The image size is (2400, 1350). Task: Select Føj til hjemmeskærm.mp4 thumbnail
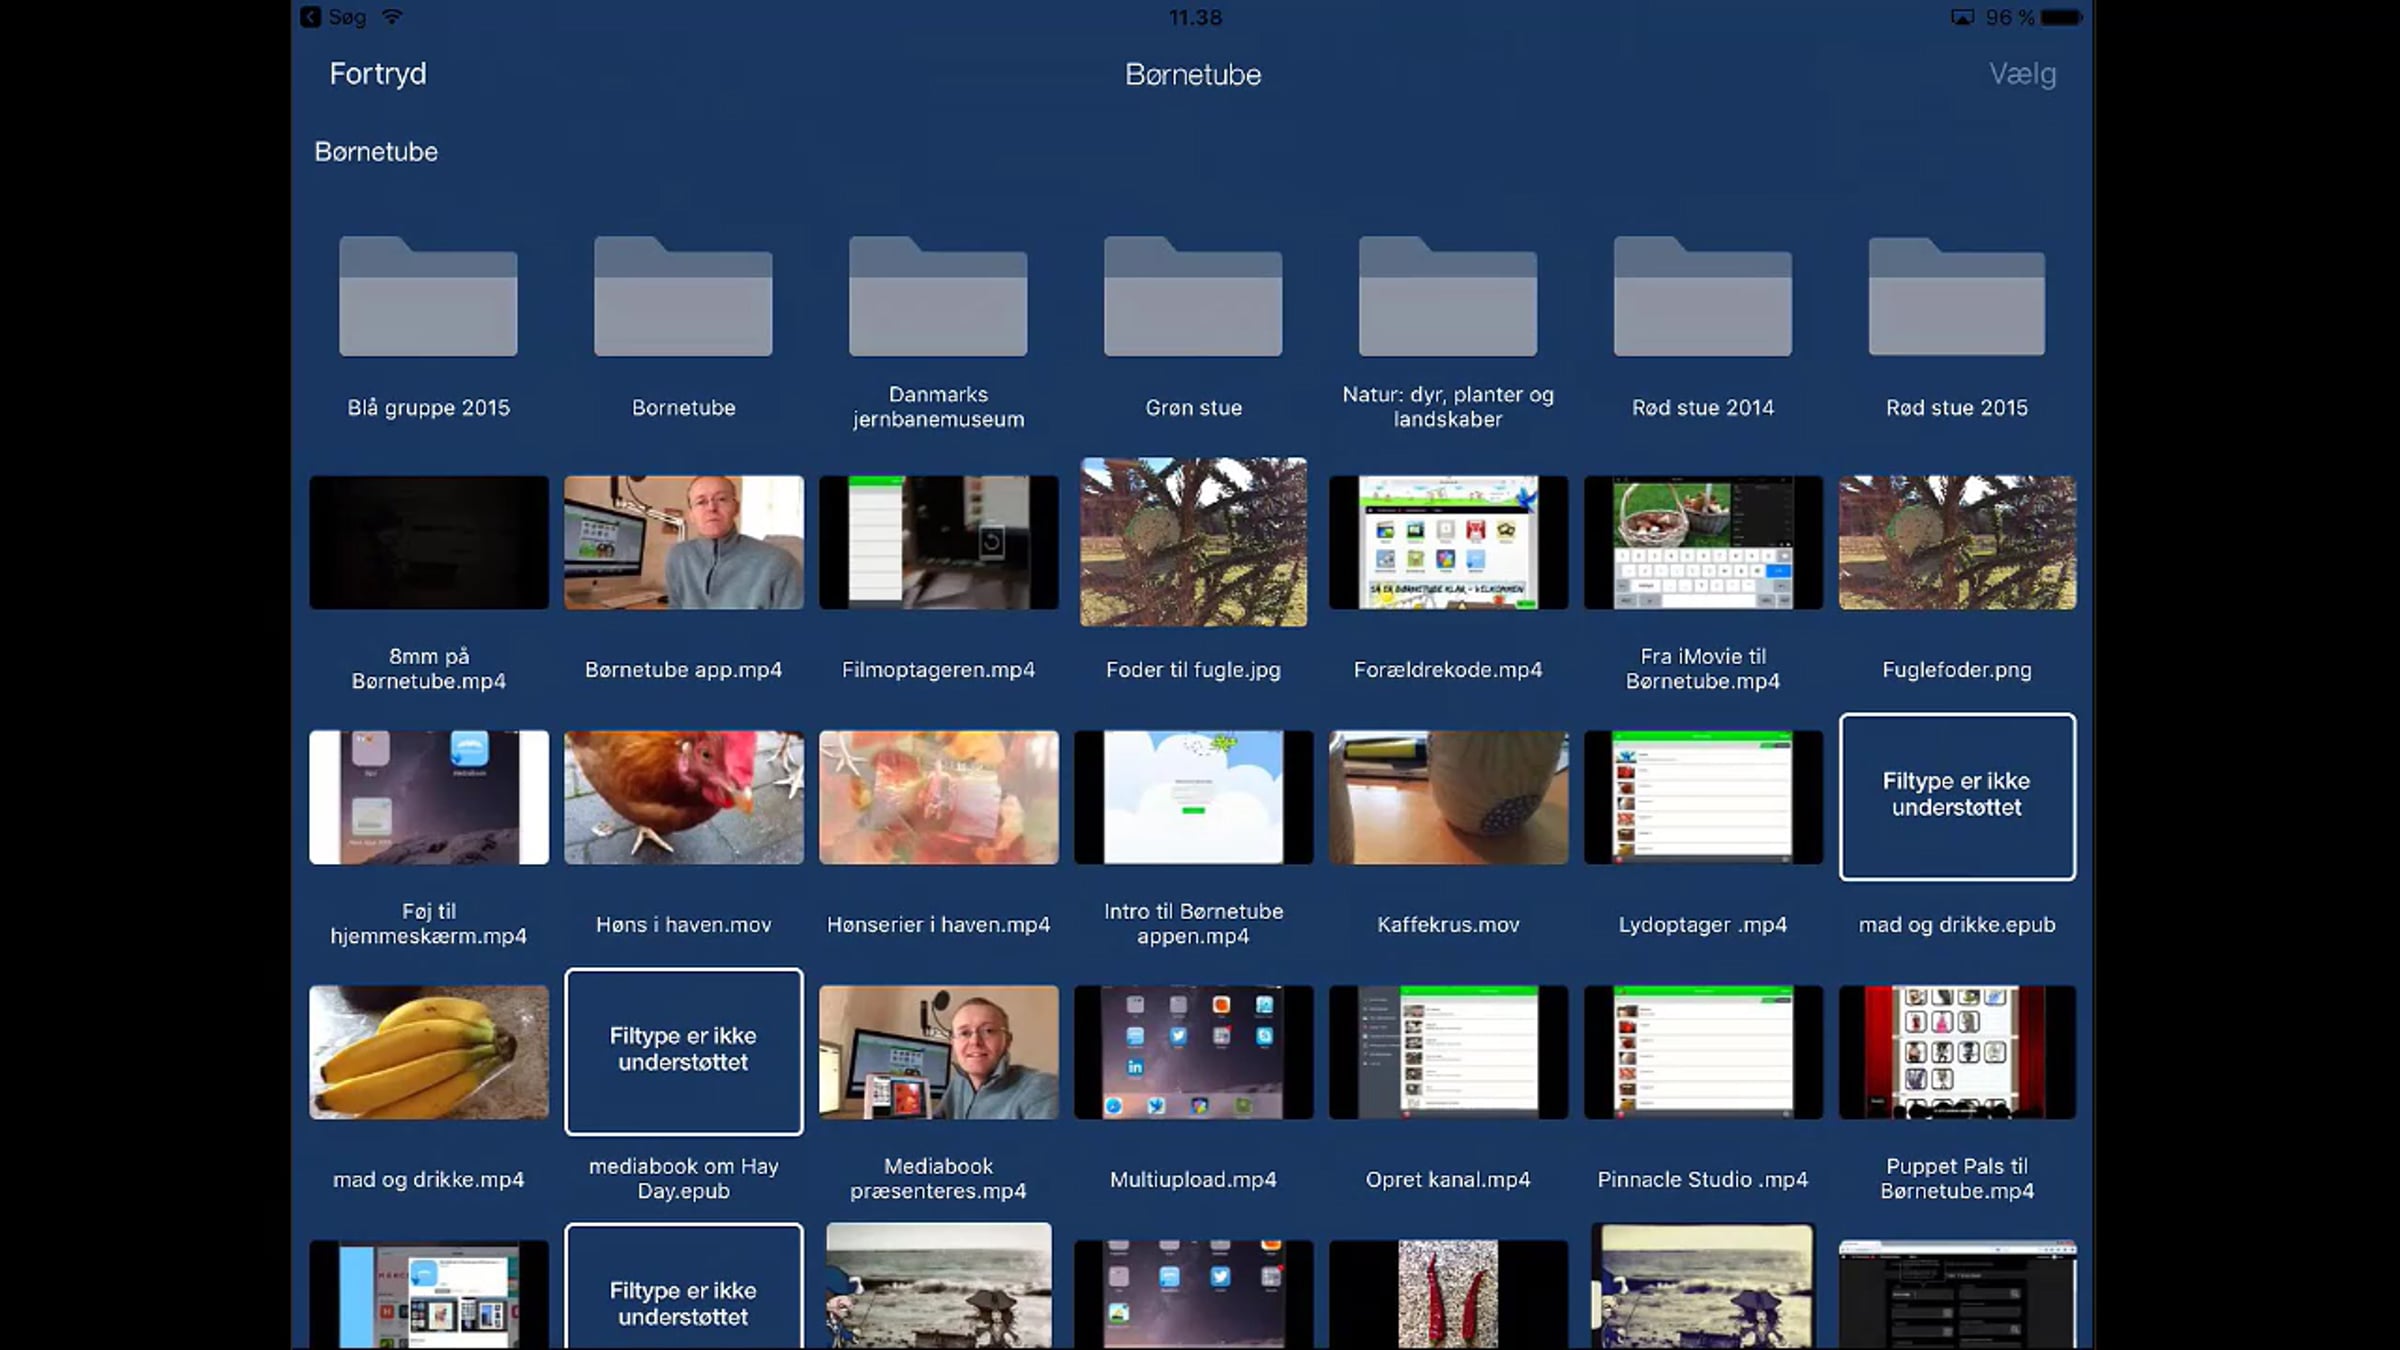click(x=429, y=797)
